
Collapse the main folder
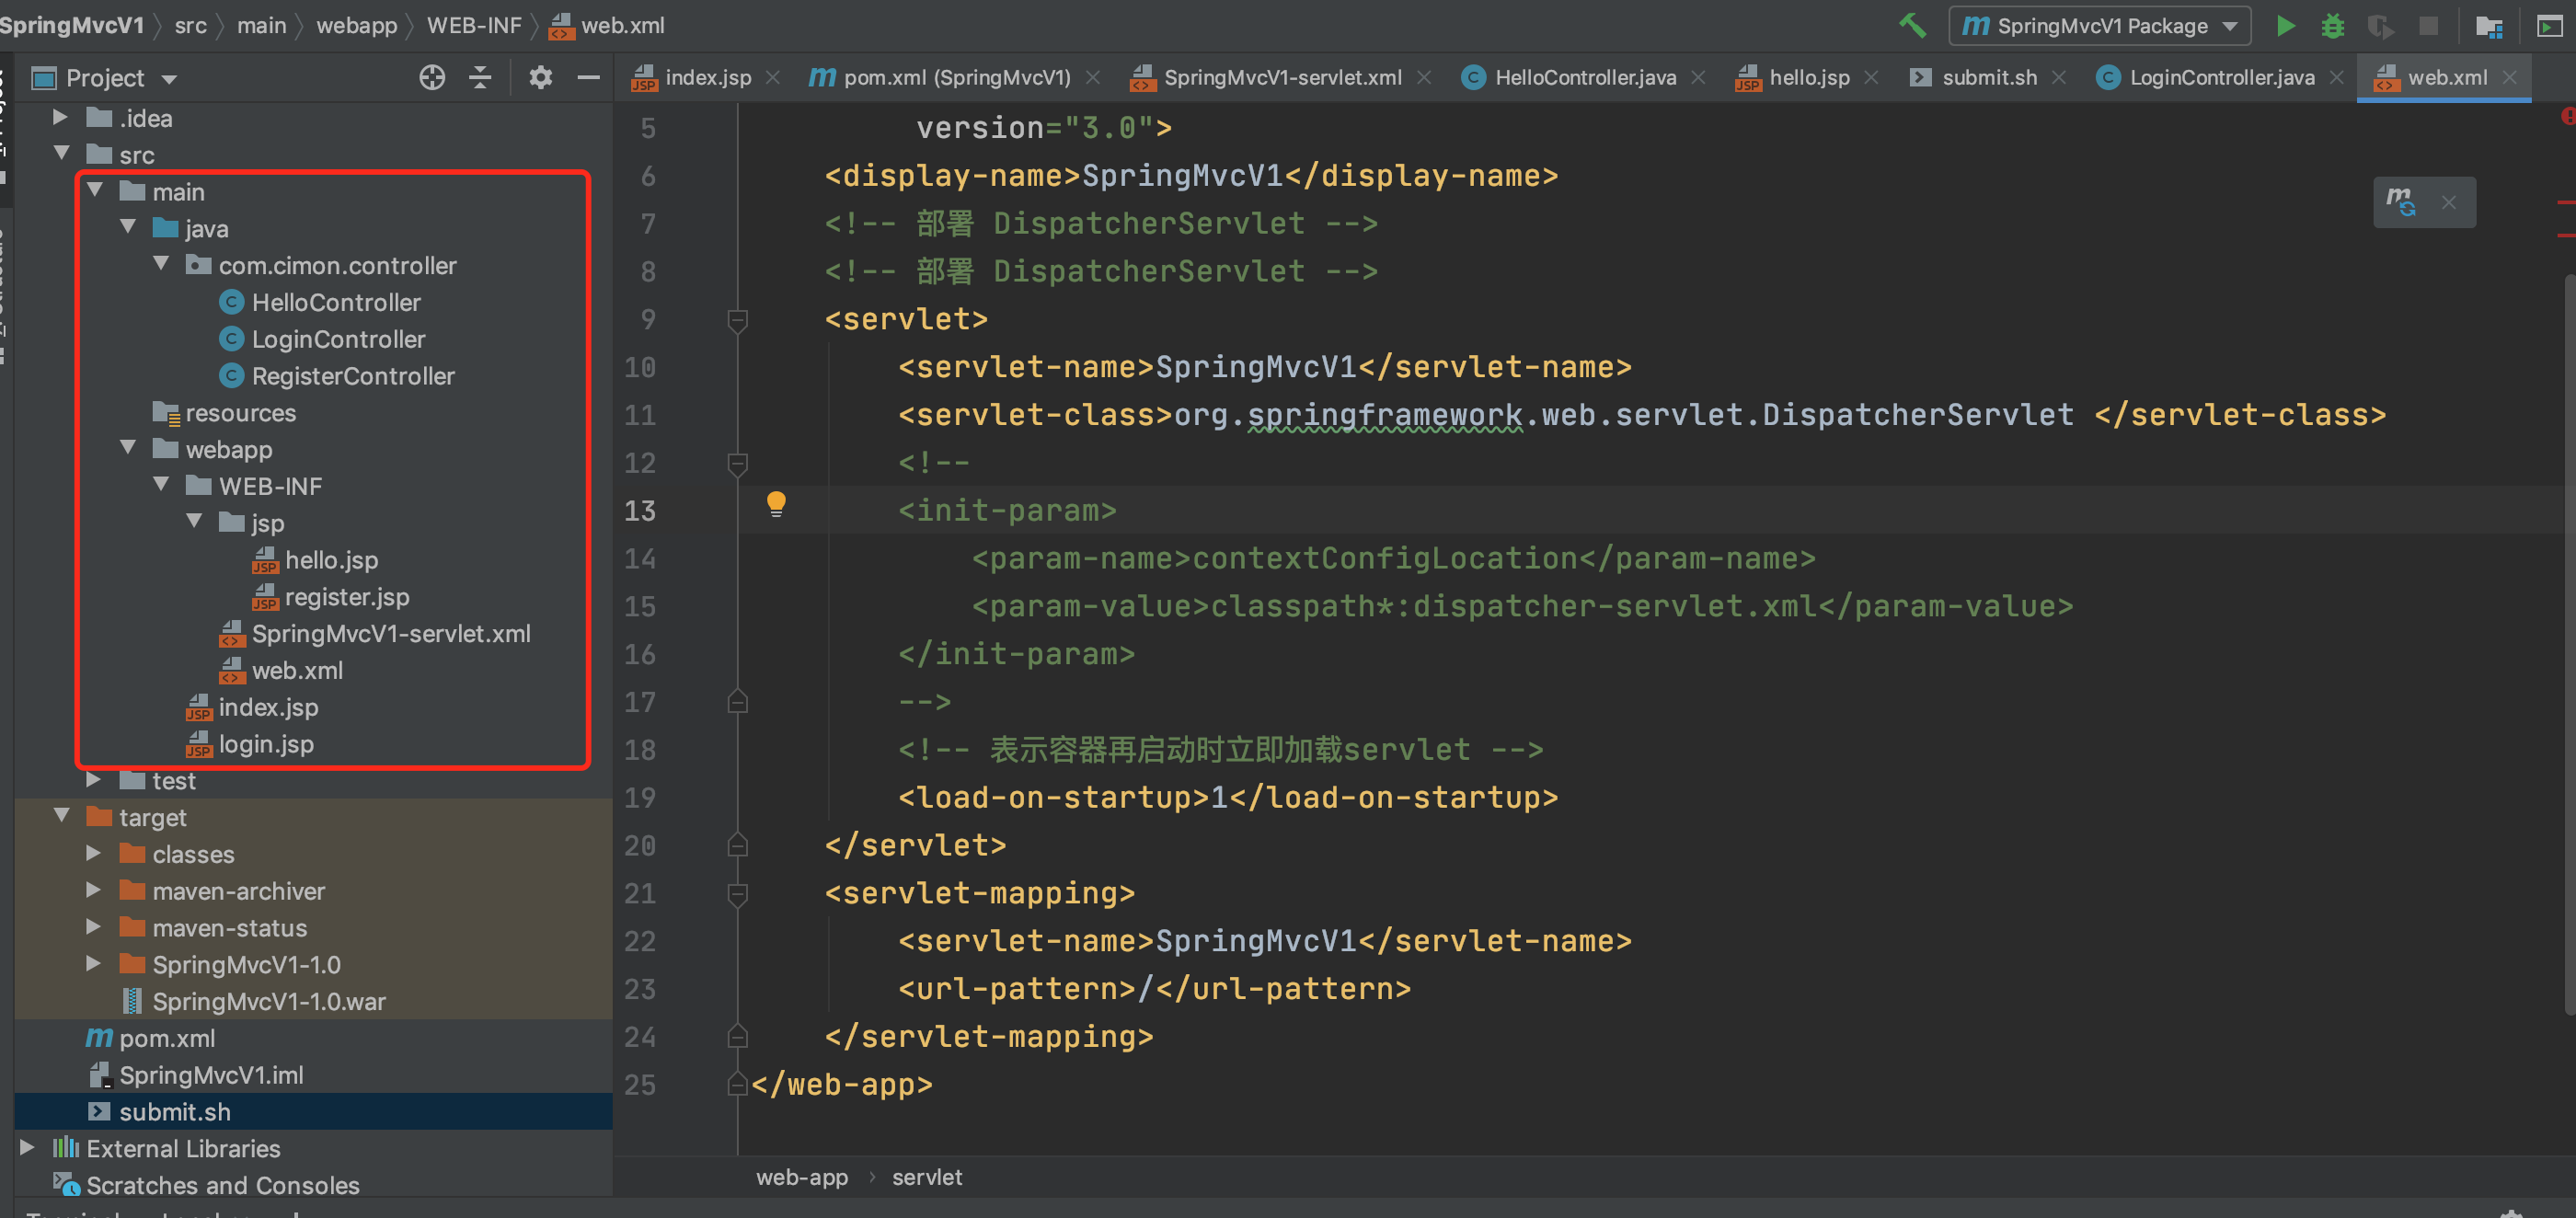point(95,190)
